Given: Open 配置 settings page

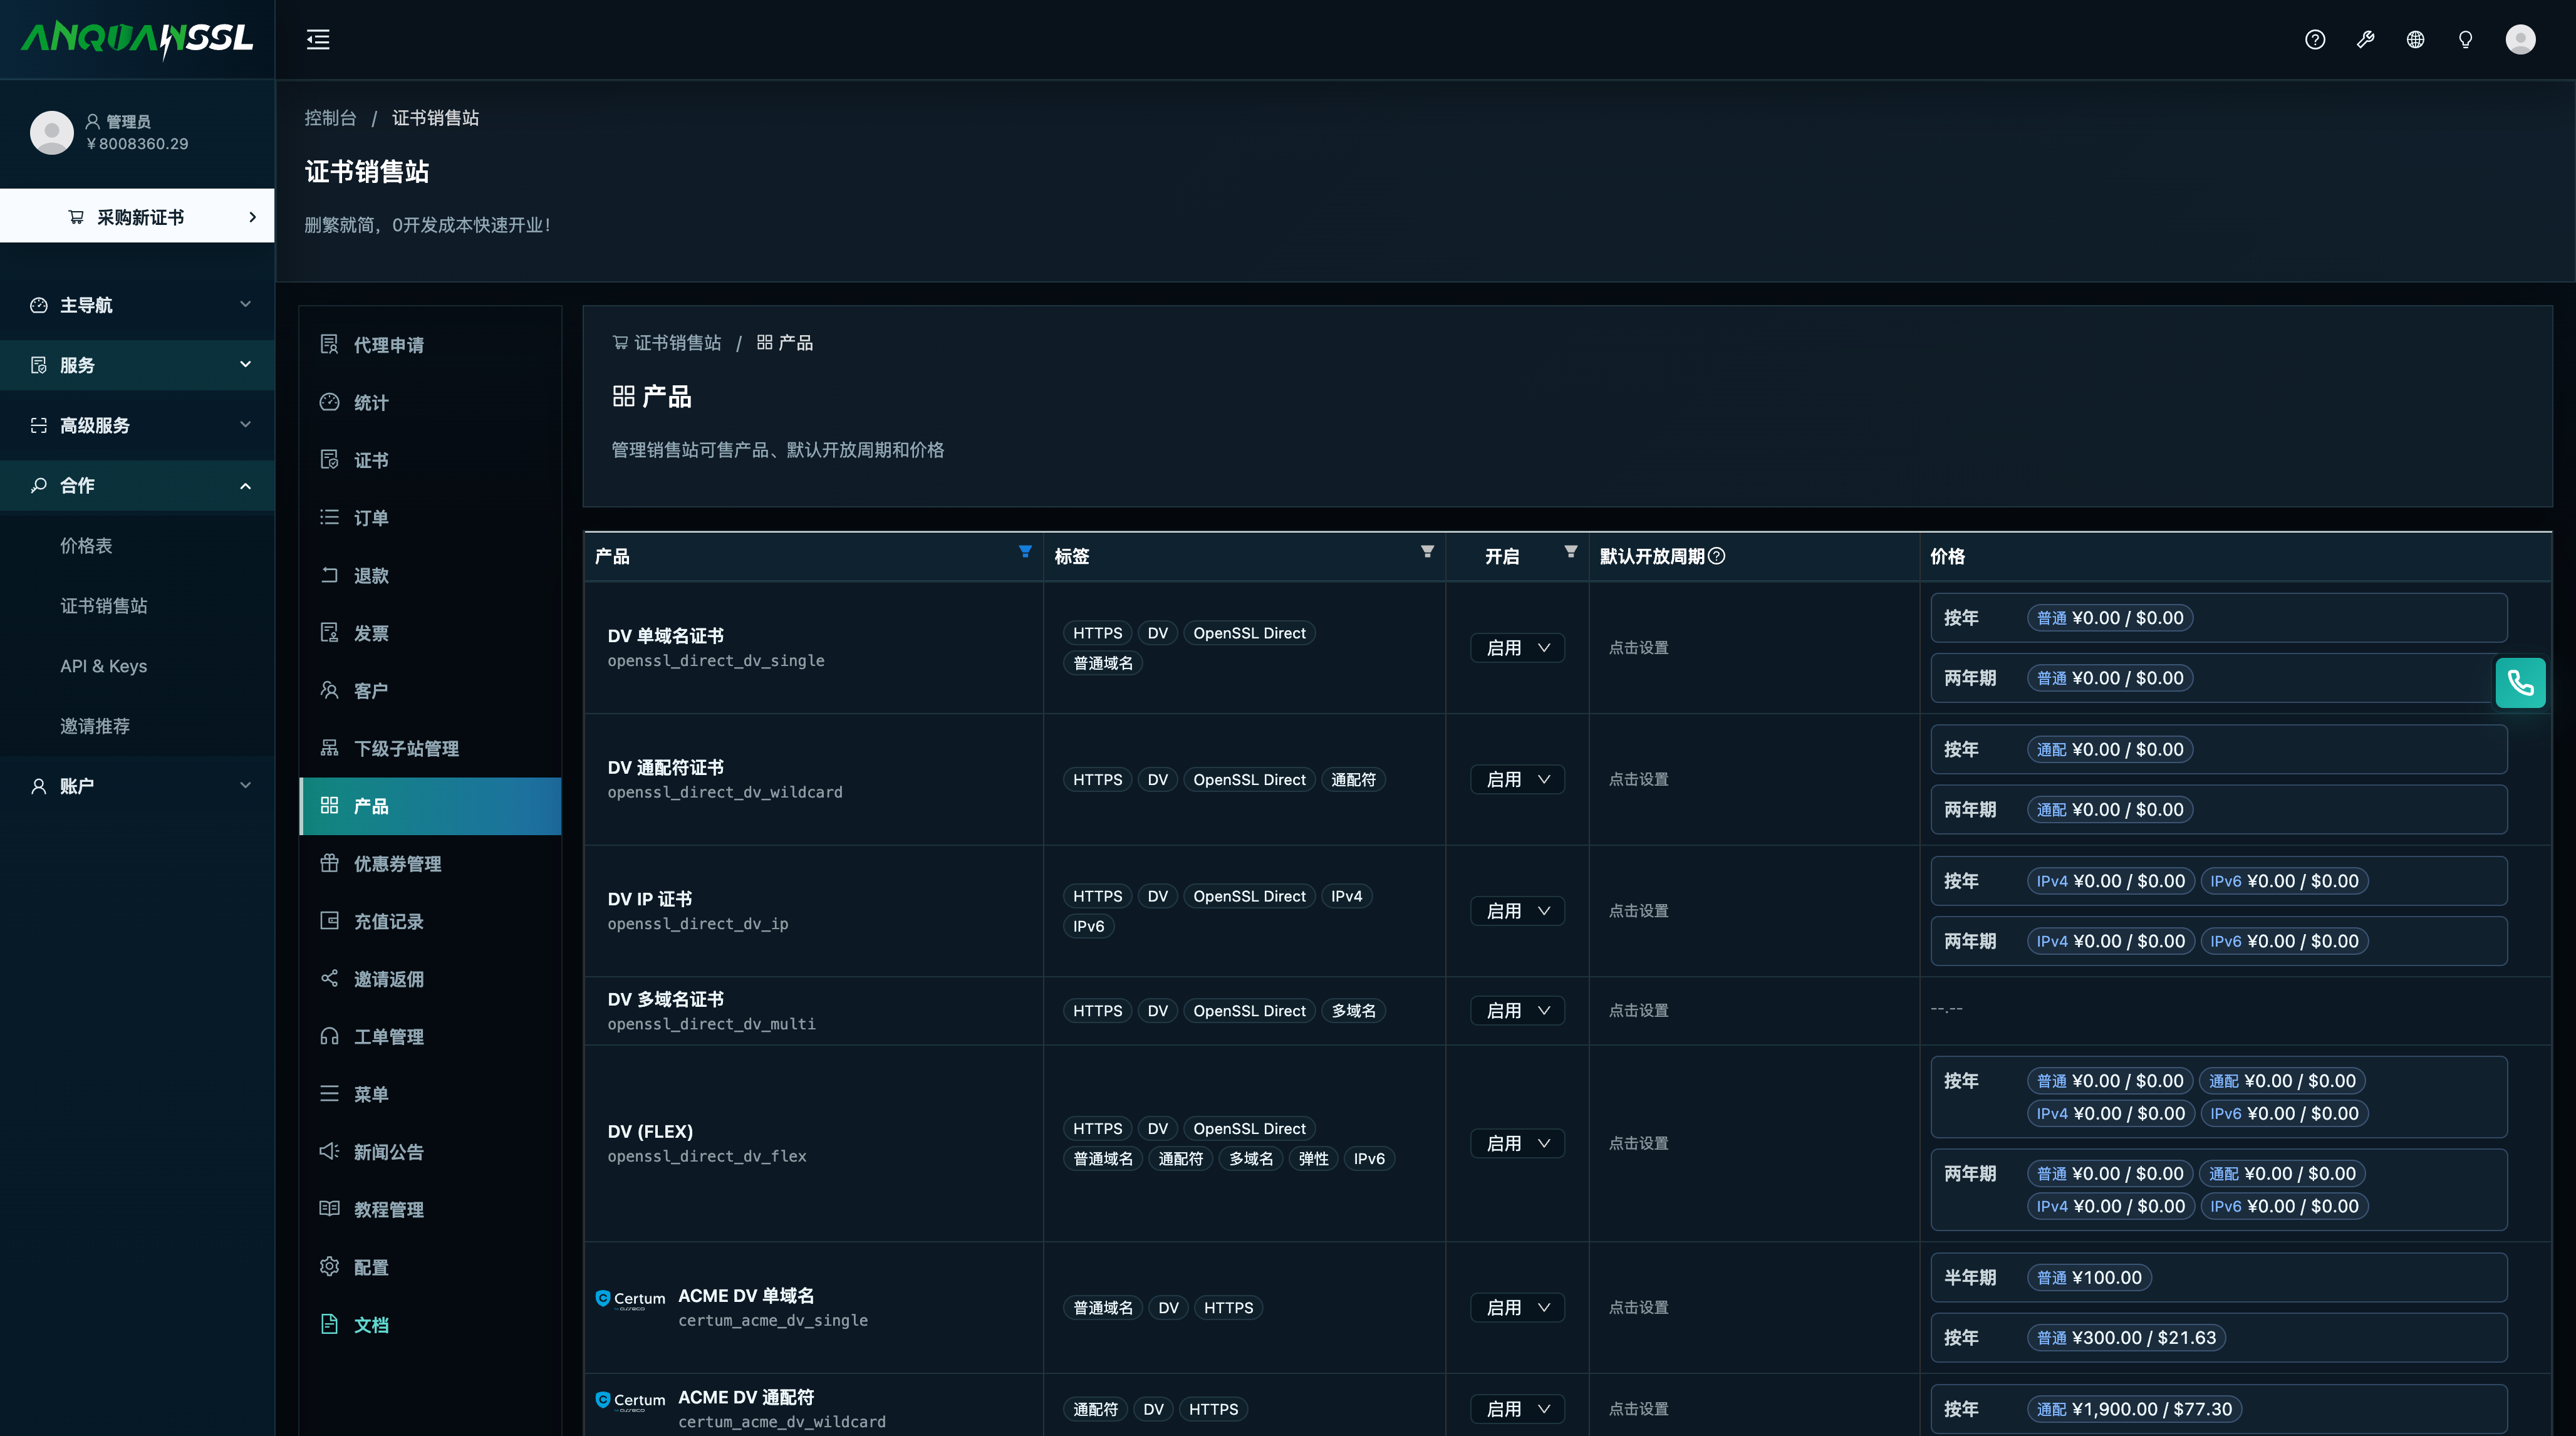Looking at the screenshot, I should (430, 1267).
